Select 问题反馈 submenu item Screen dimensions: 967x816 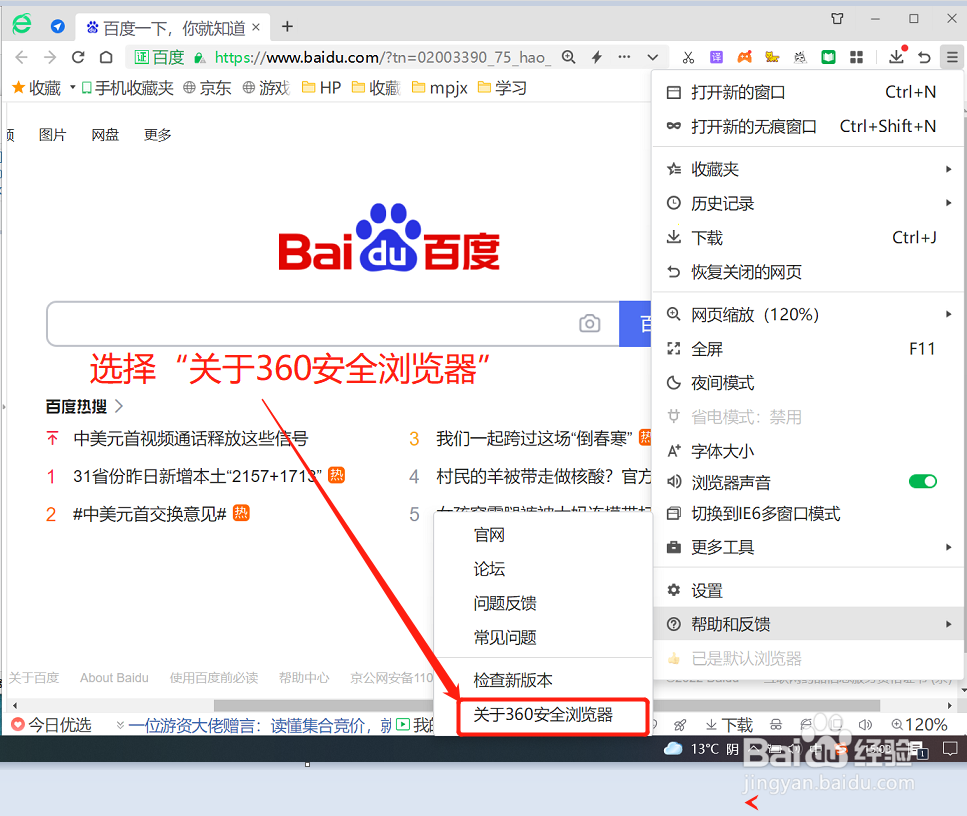click(543, 603)
